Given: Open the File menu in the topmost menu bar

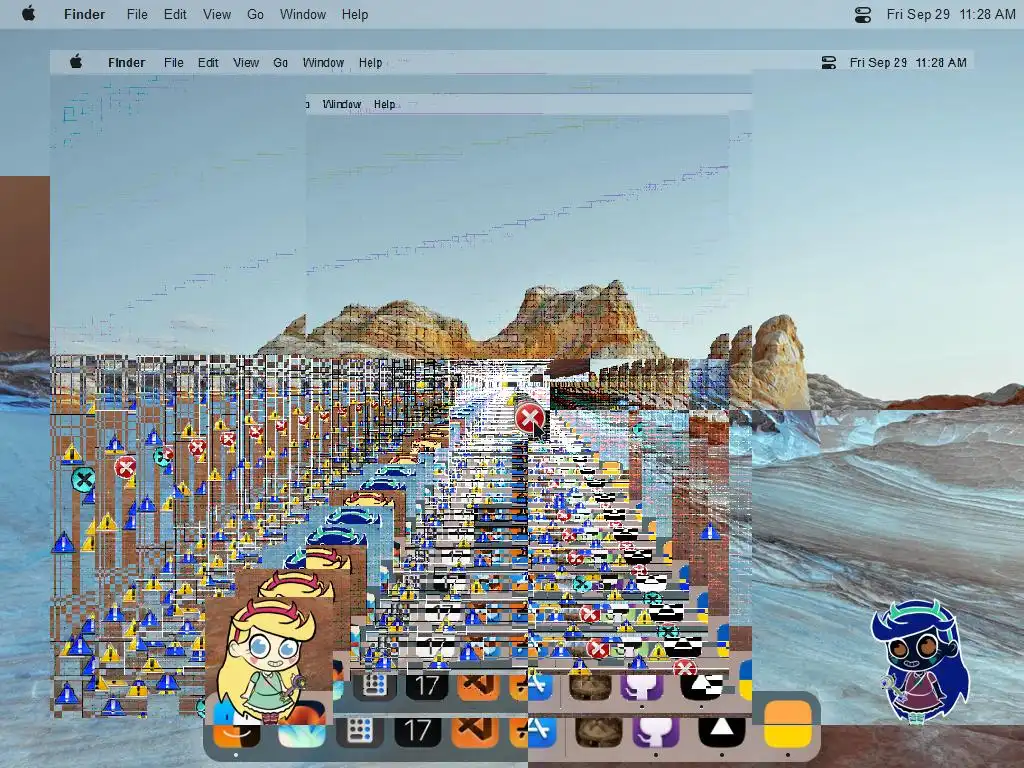Looking at the screenshot, I should pyautogui.click(x=137, y=14).
